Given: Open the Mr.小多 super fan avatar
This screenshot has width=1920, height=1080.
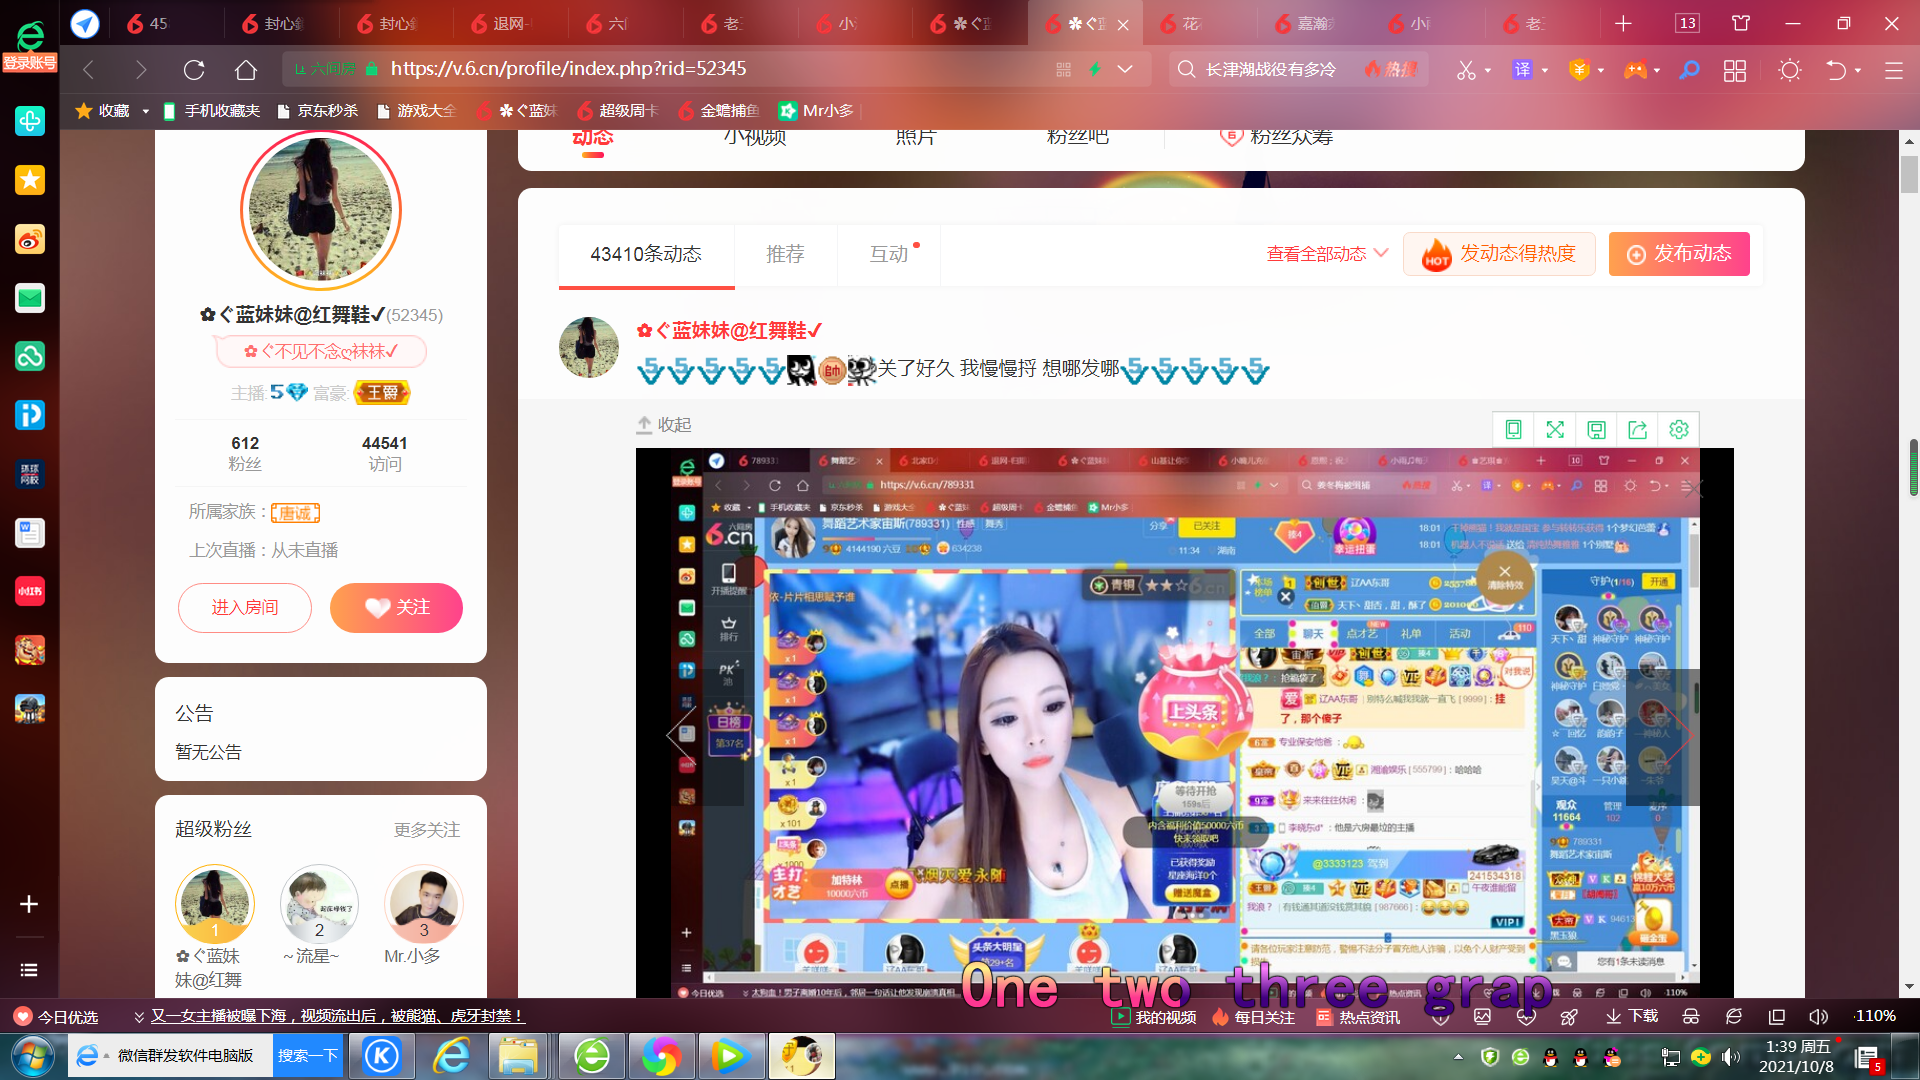Looking at the screenshot, I should coord(424,904).
